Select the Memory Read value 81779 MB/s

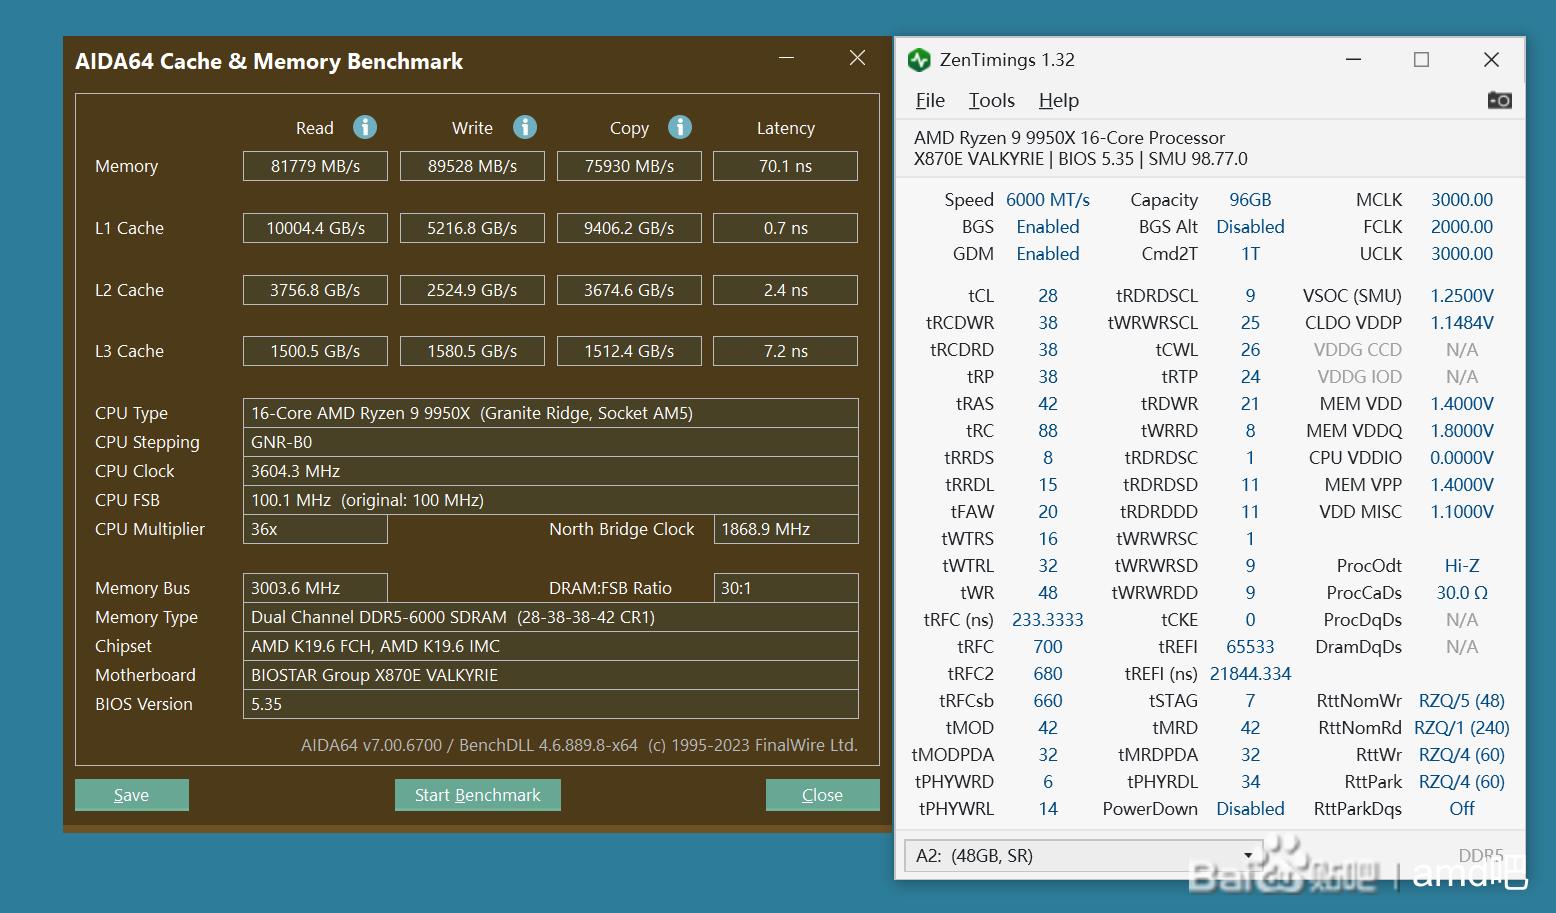coord(315,166)
